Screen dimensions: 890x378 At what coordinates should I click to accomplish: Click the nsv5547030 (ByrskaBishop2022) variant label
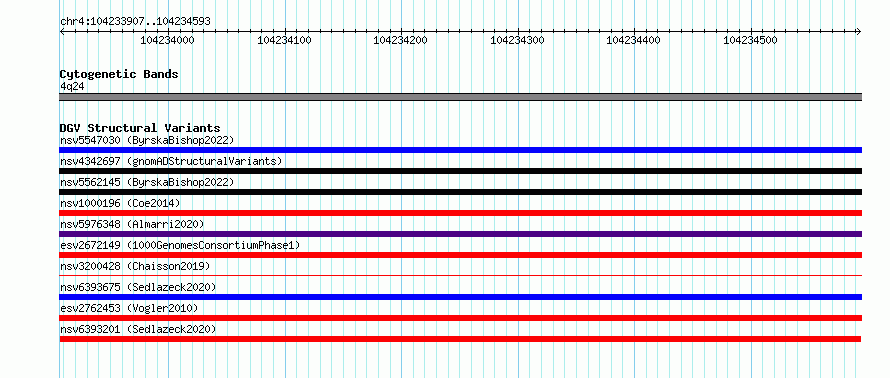147,140
